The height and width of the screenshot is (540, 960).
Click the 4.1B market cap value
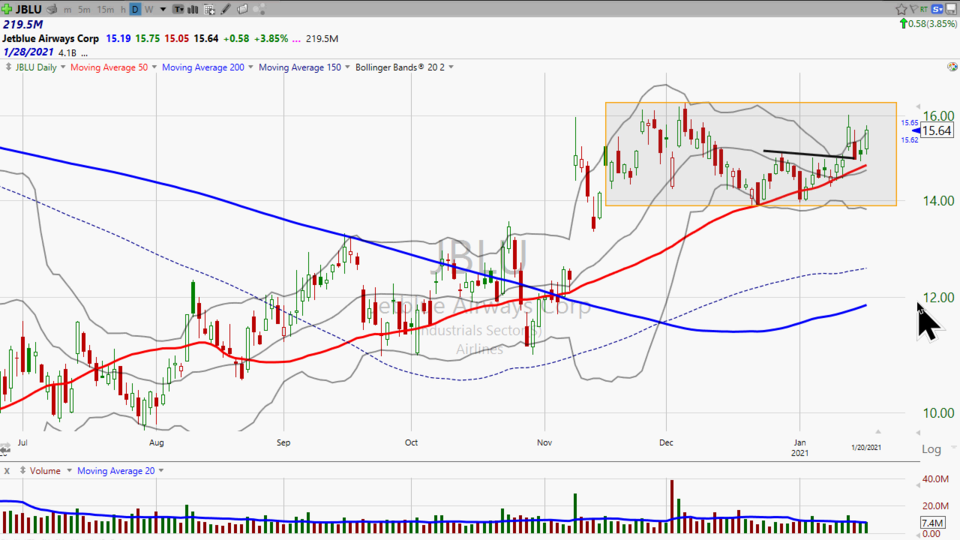tap(67, 53)
